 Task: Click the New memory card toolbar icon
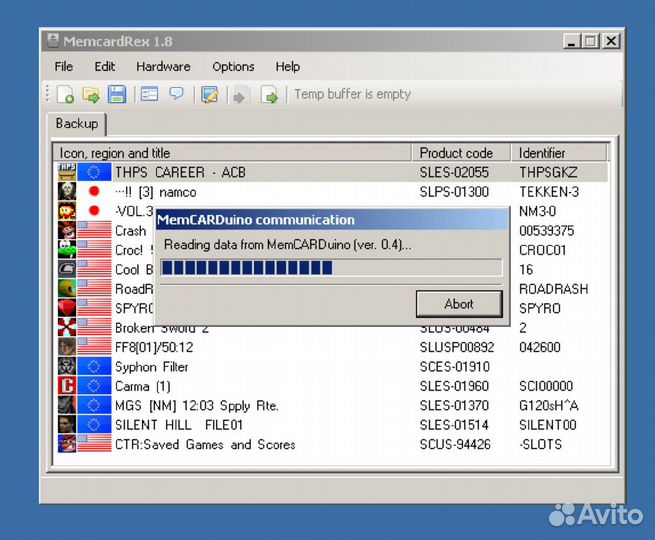(66, 94)
